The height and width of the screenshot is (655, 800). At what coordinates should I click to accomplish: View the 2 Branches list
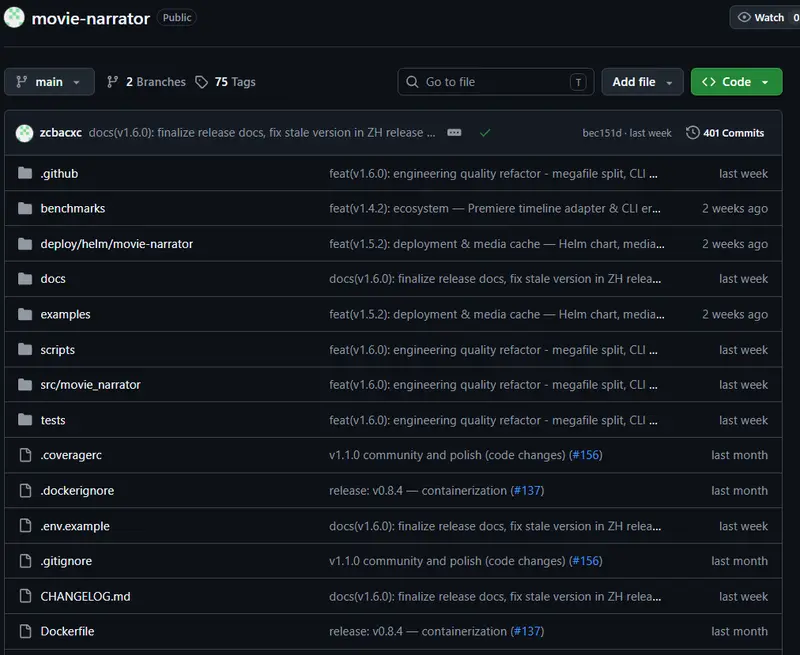coord(146,82)
